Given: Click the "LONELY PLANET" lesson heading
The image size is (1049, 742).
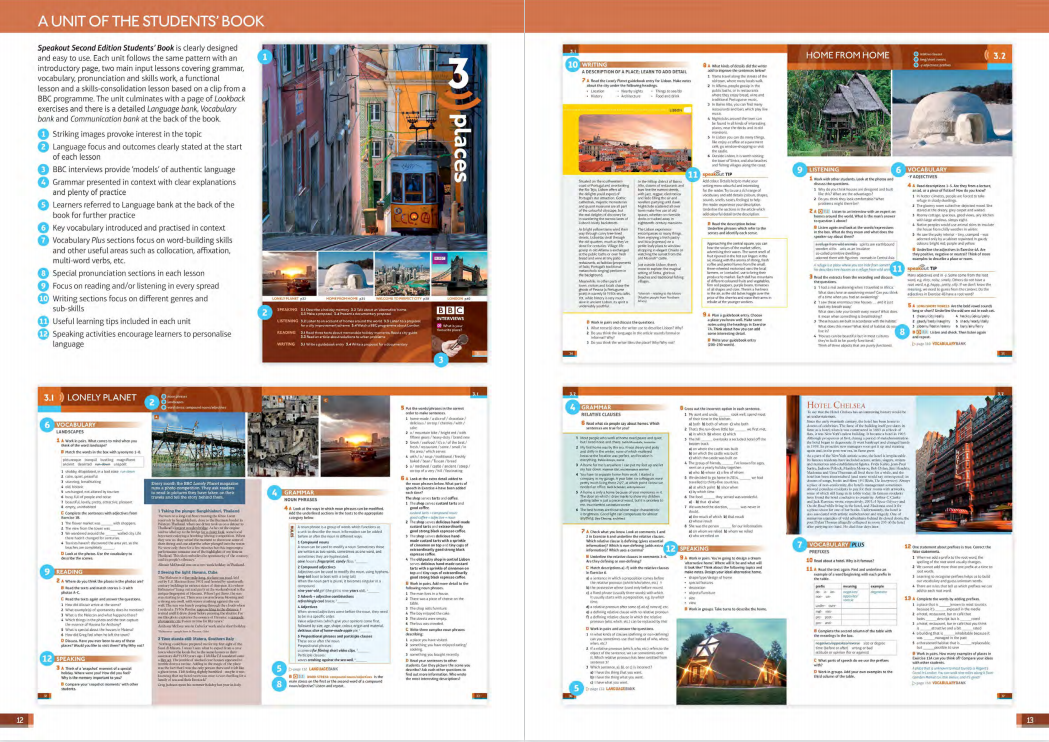Looking at the screenshot, I should [x=102, y=397].
